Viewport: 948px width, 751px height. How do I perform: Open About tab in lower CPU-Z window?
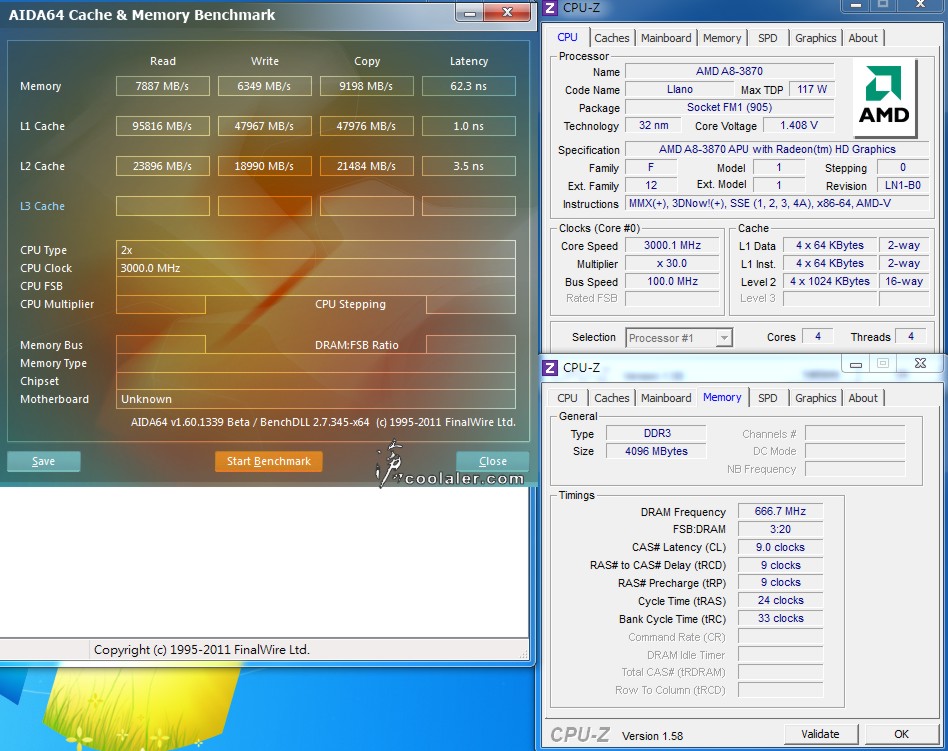[863, 398]
